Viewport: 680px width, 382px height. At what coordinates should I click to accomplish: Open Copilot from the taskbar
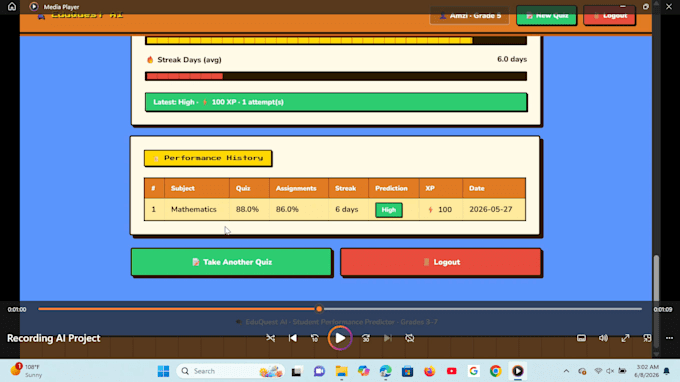point(363,371)
